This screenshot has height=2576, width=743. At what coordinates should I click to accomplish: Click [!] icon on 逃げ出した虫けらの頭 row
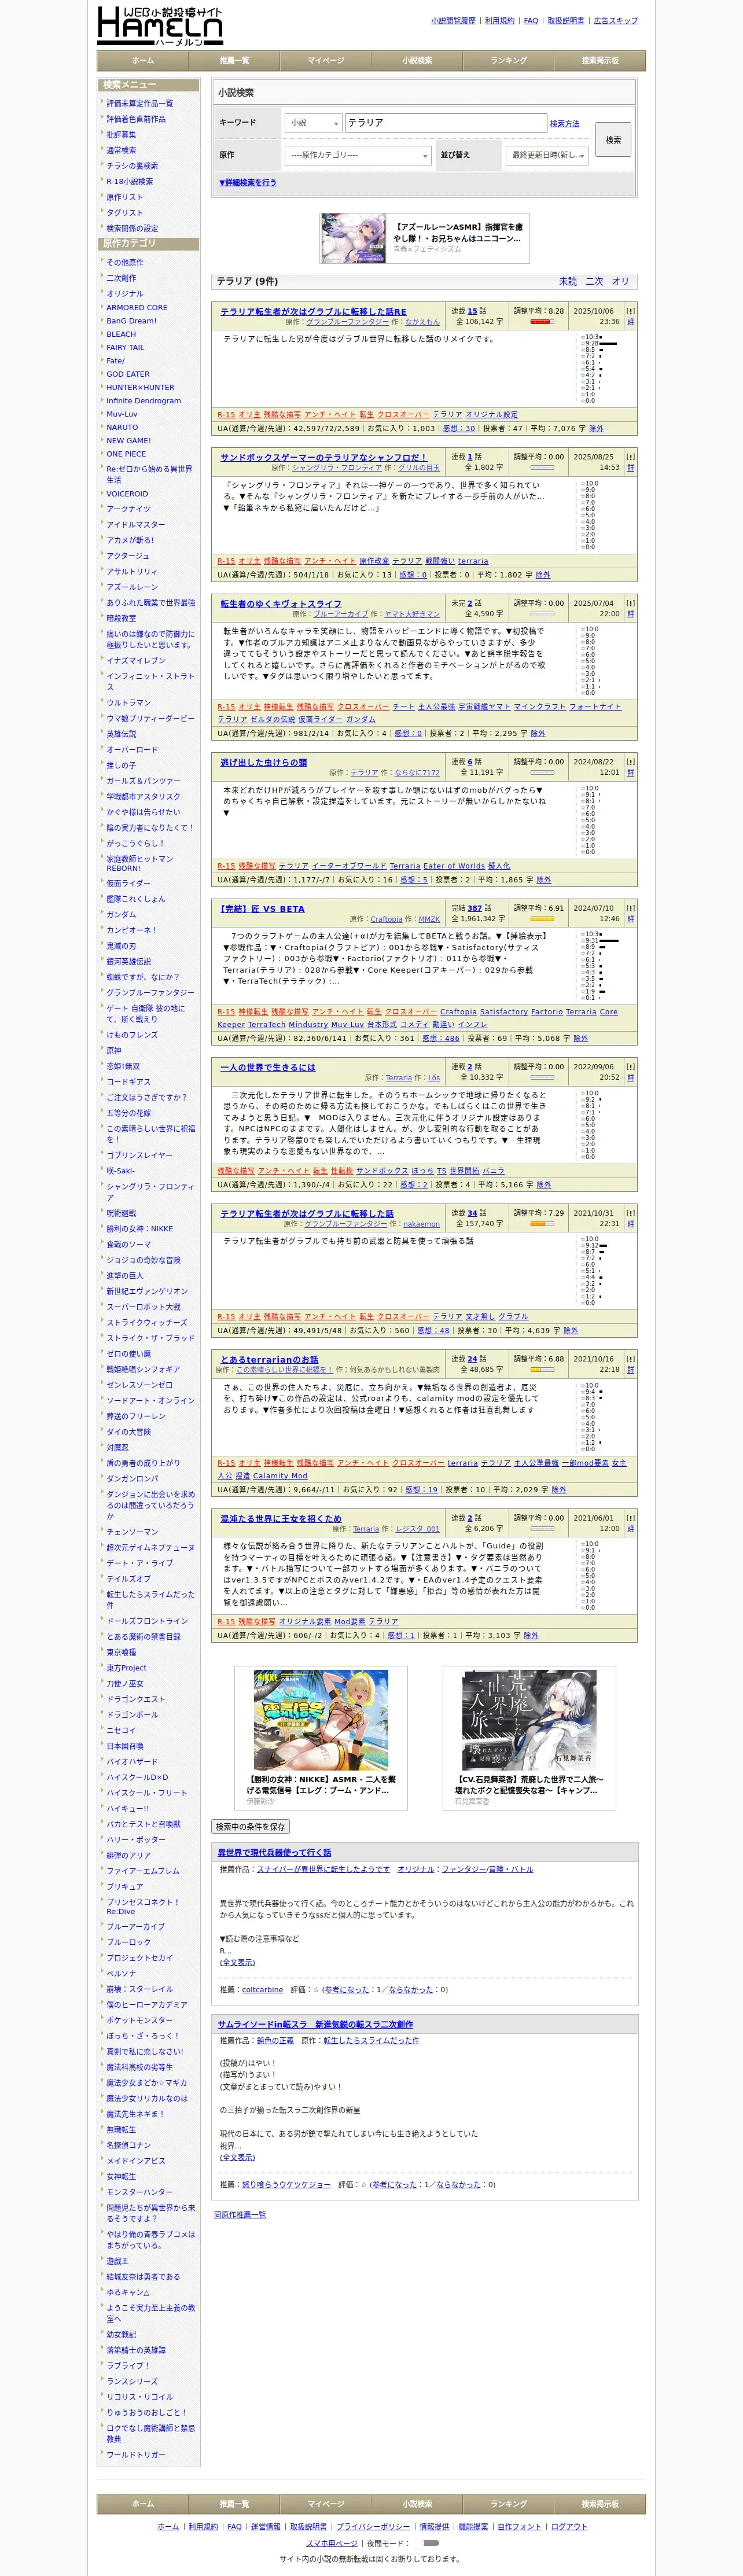630,762
